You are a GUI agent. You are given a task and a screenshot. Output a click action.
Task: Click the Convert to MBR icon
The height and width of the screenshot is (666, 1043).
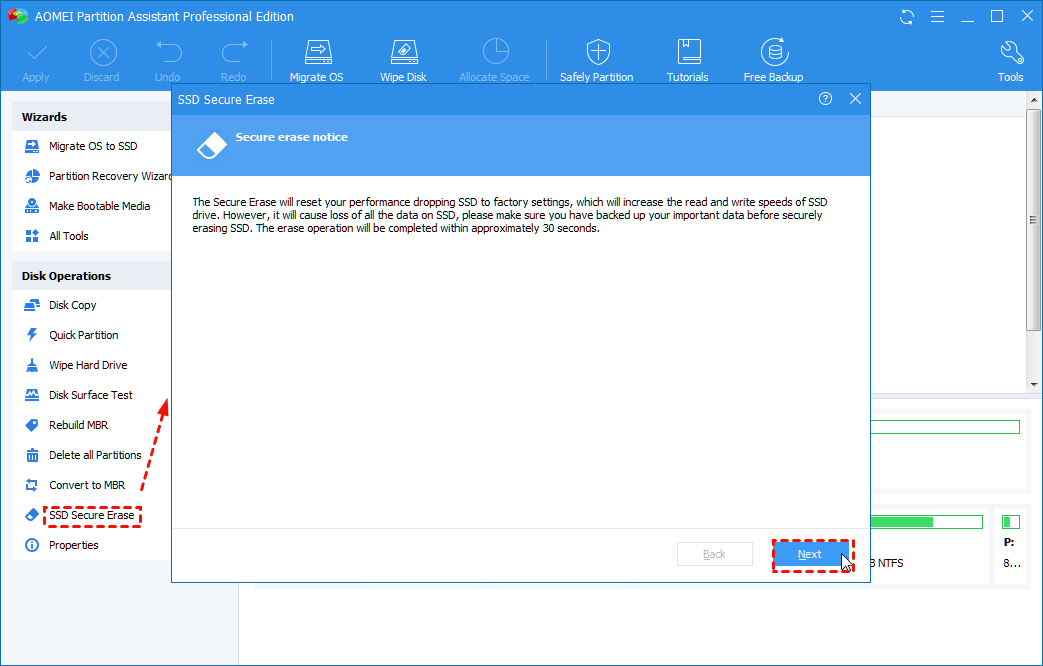tap(32, 485)
